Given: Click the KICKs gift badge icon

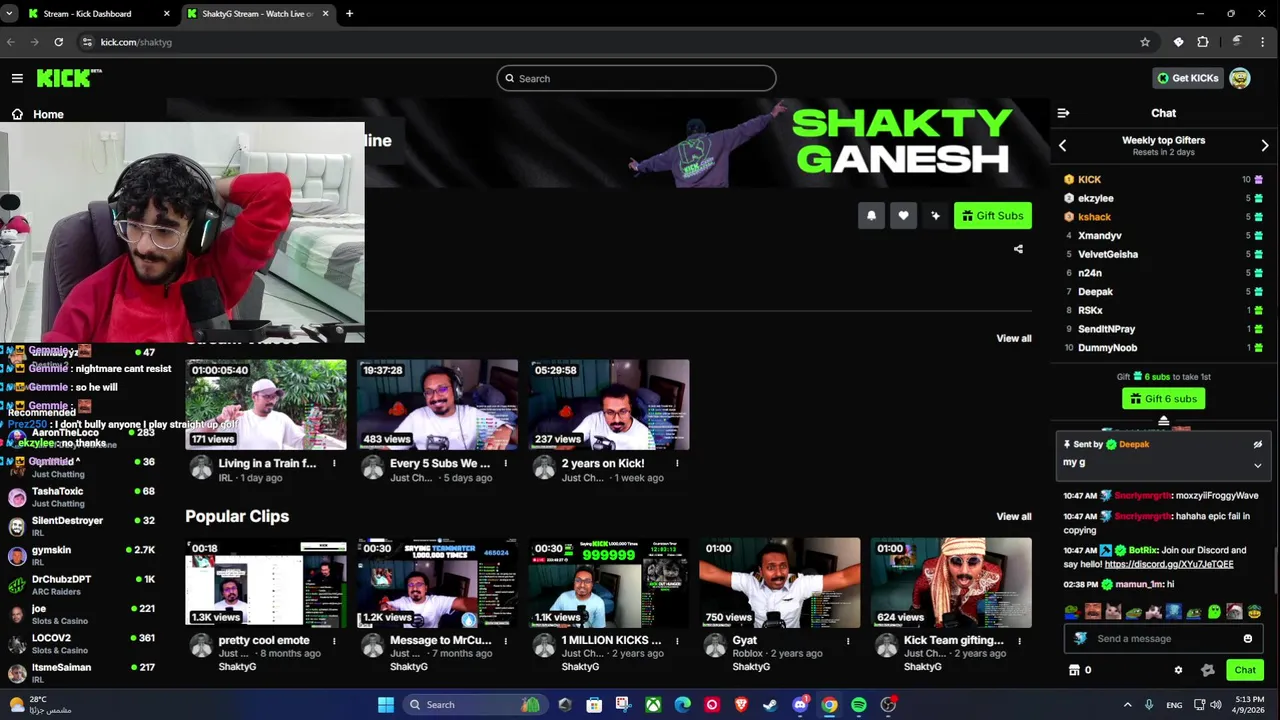Looking at the screenshot, I should (1207, 670).
